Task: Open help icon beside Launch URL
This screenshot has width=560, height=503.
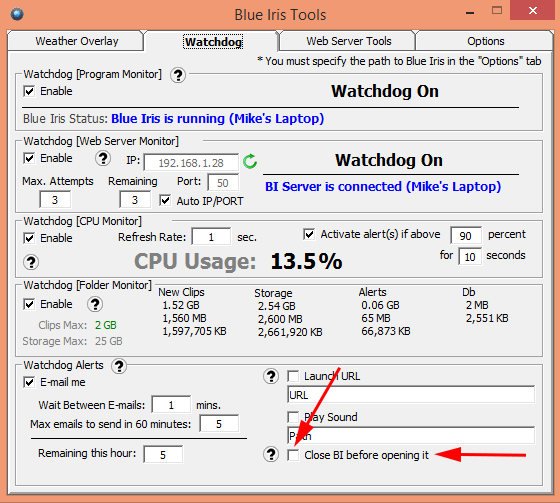Action: tap(271, 376)
